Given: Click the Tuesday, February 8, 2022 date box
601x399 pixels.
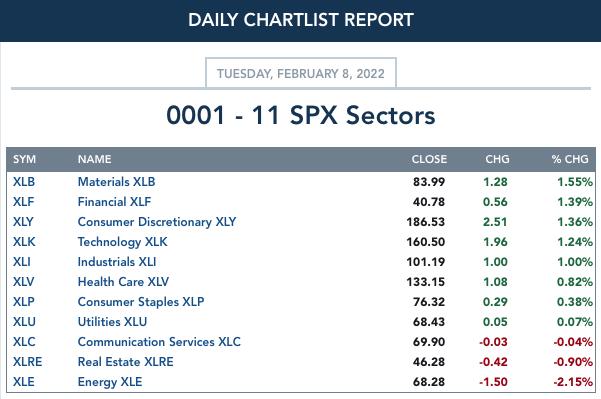Looking at the screenshot, I should [300, 73].
